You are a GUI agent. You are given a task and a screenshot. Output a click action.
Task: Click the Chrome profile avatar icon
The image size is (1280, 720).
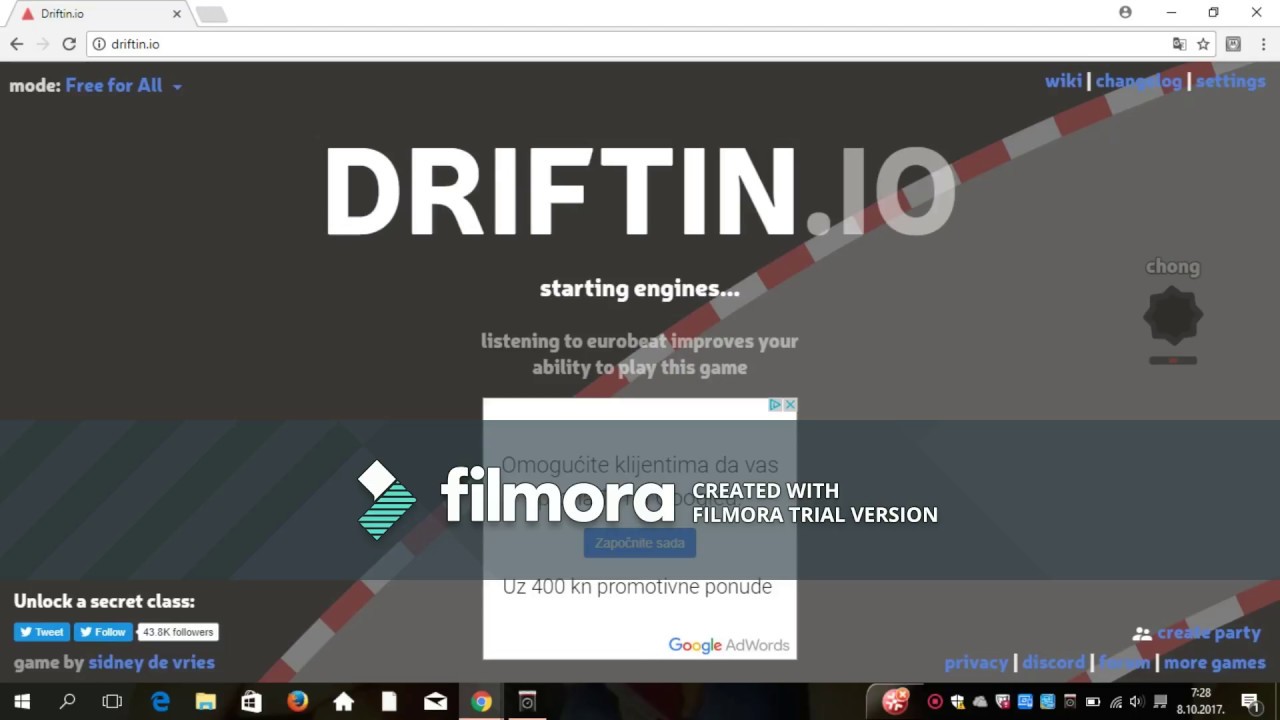(x=1125, y=12)
